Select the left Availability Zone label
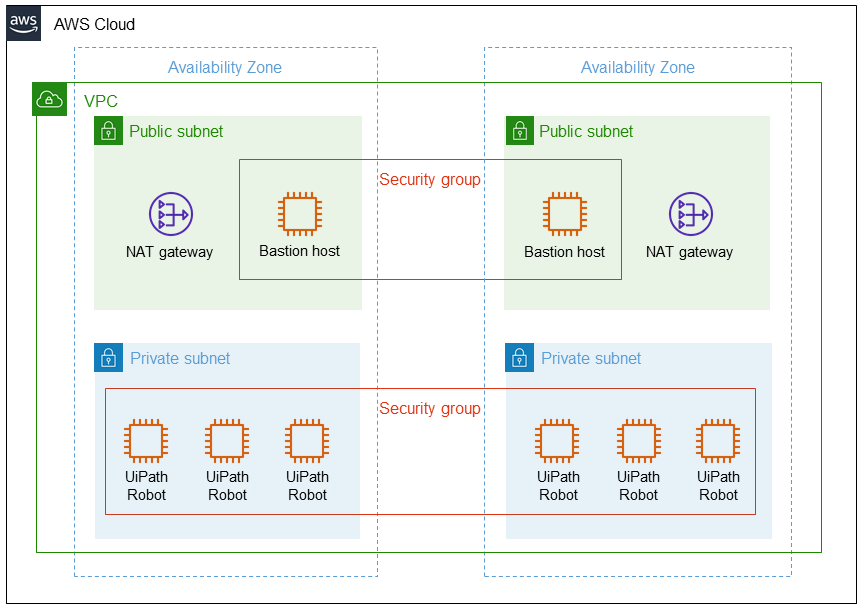 pyautogui.click(x=225, y=67)
